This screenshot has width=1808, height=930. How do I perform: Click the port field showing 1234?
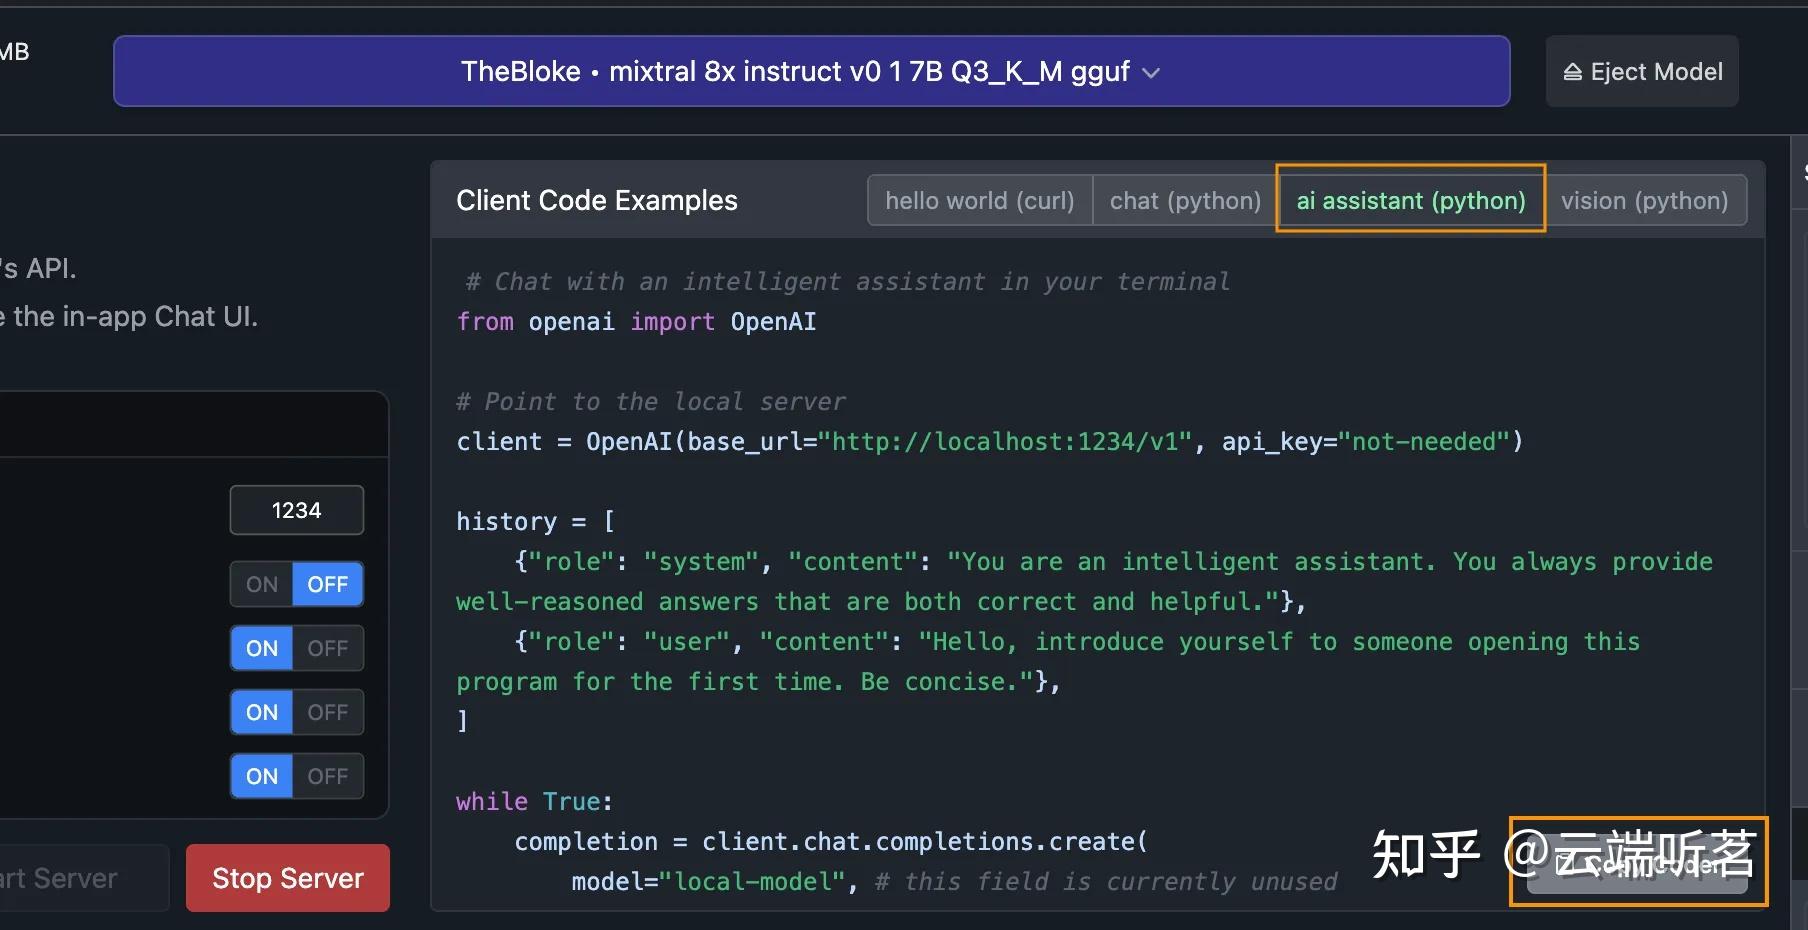click(297, 510)
